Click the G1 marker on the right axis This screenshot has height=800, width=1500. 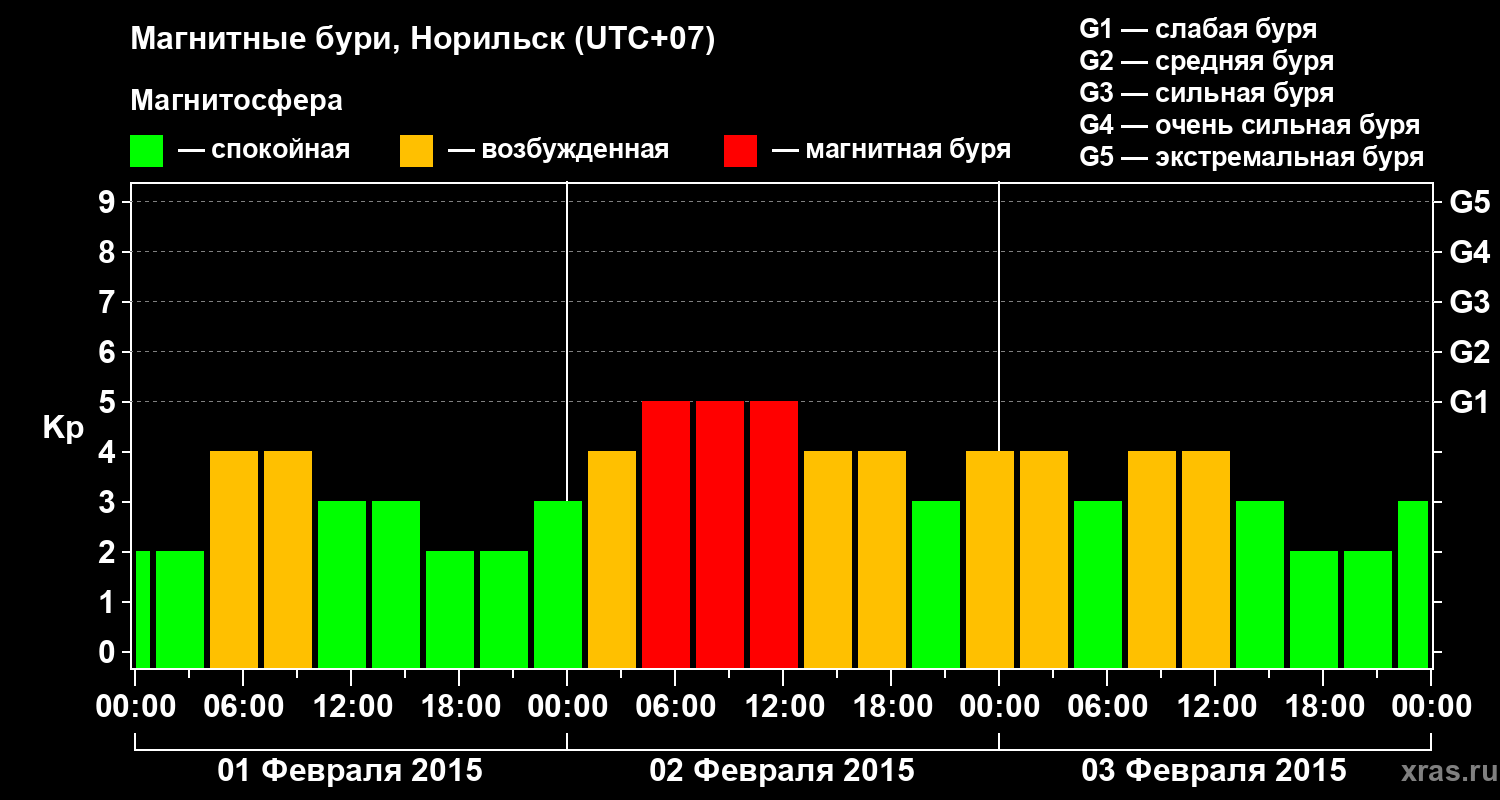point(1469,402)
